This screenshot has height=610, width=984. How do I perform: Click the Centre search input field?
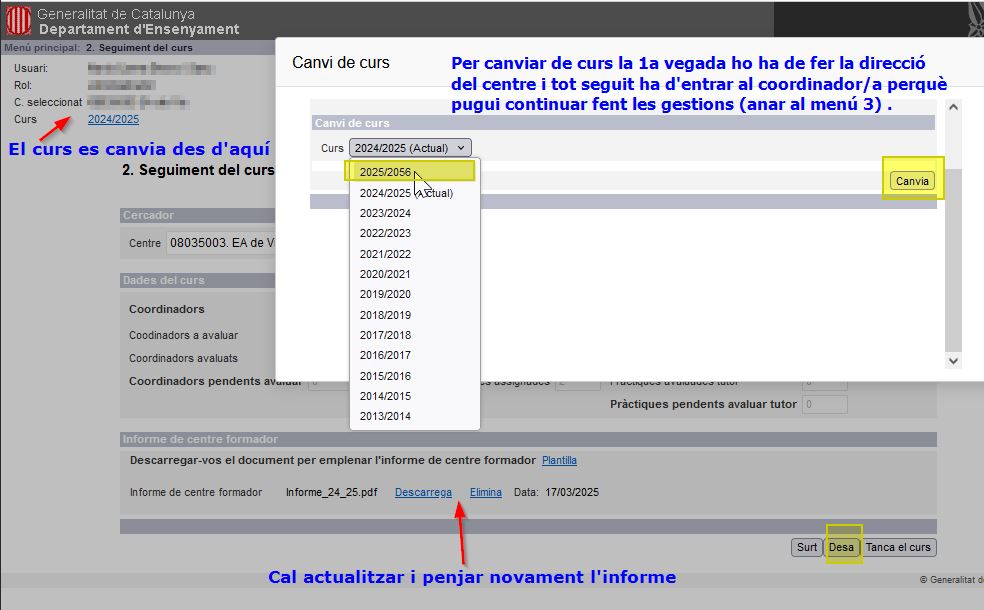tap(220, 243)
